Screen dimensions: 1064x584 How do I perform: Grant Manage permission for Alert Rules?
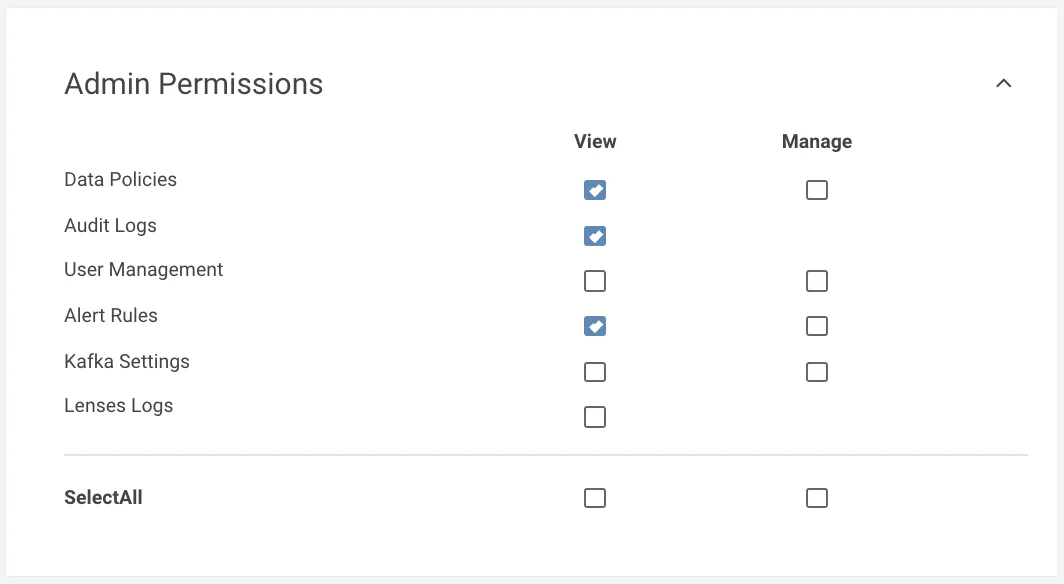817,326
